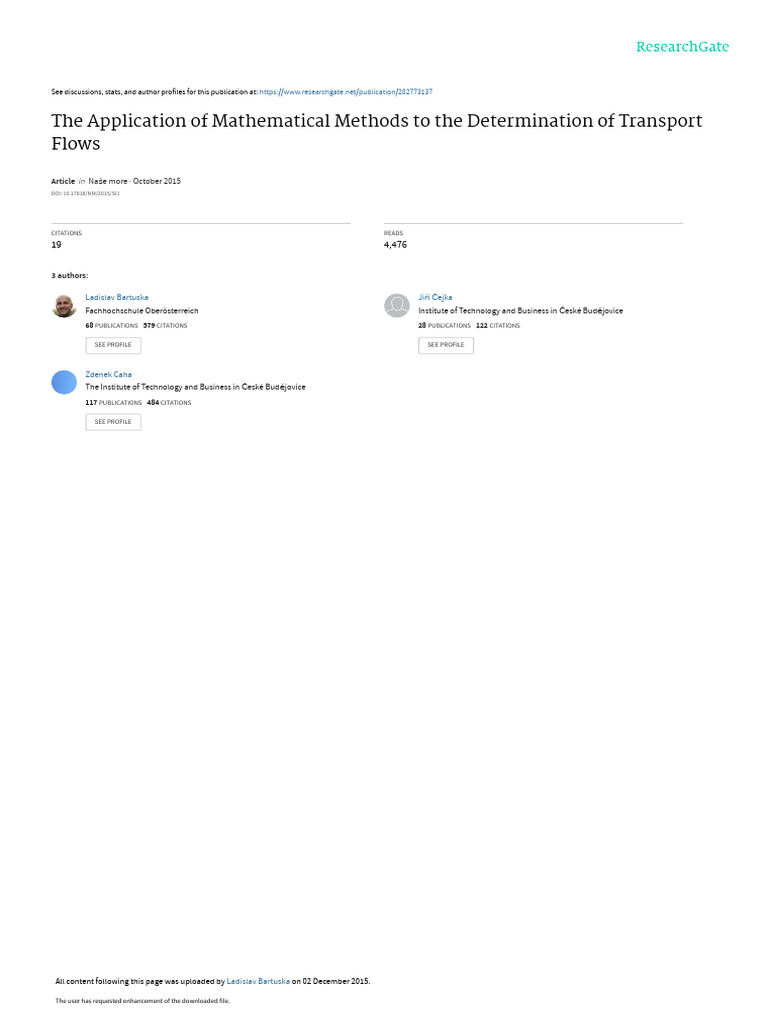Click Jiří Cejka's gray placeholder avatar
Screen dimensions: 768x1024
pos(396,306)
